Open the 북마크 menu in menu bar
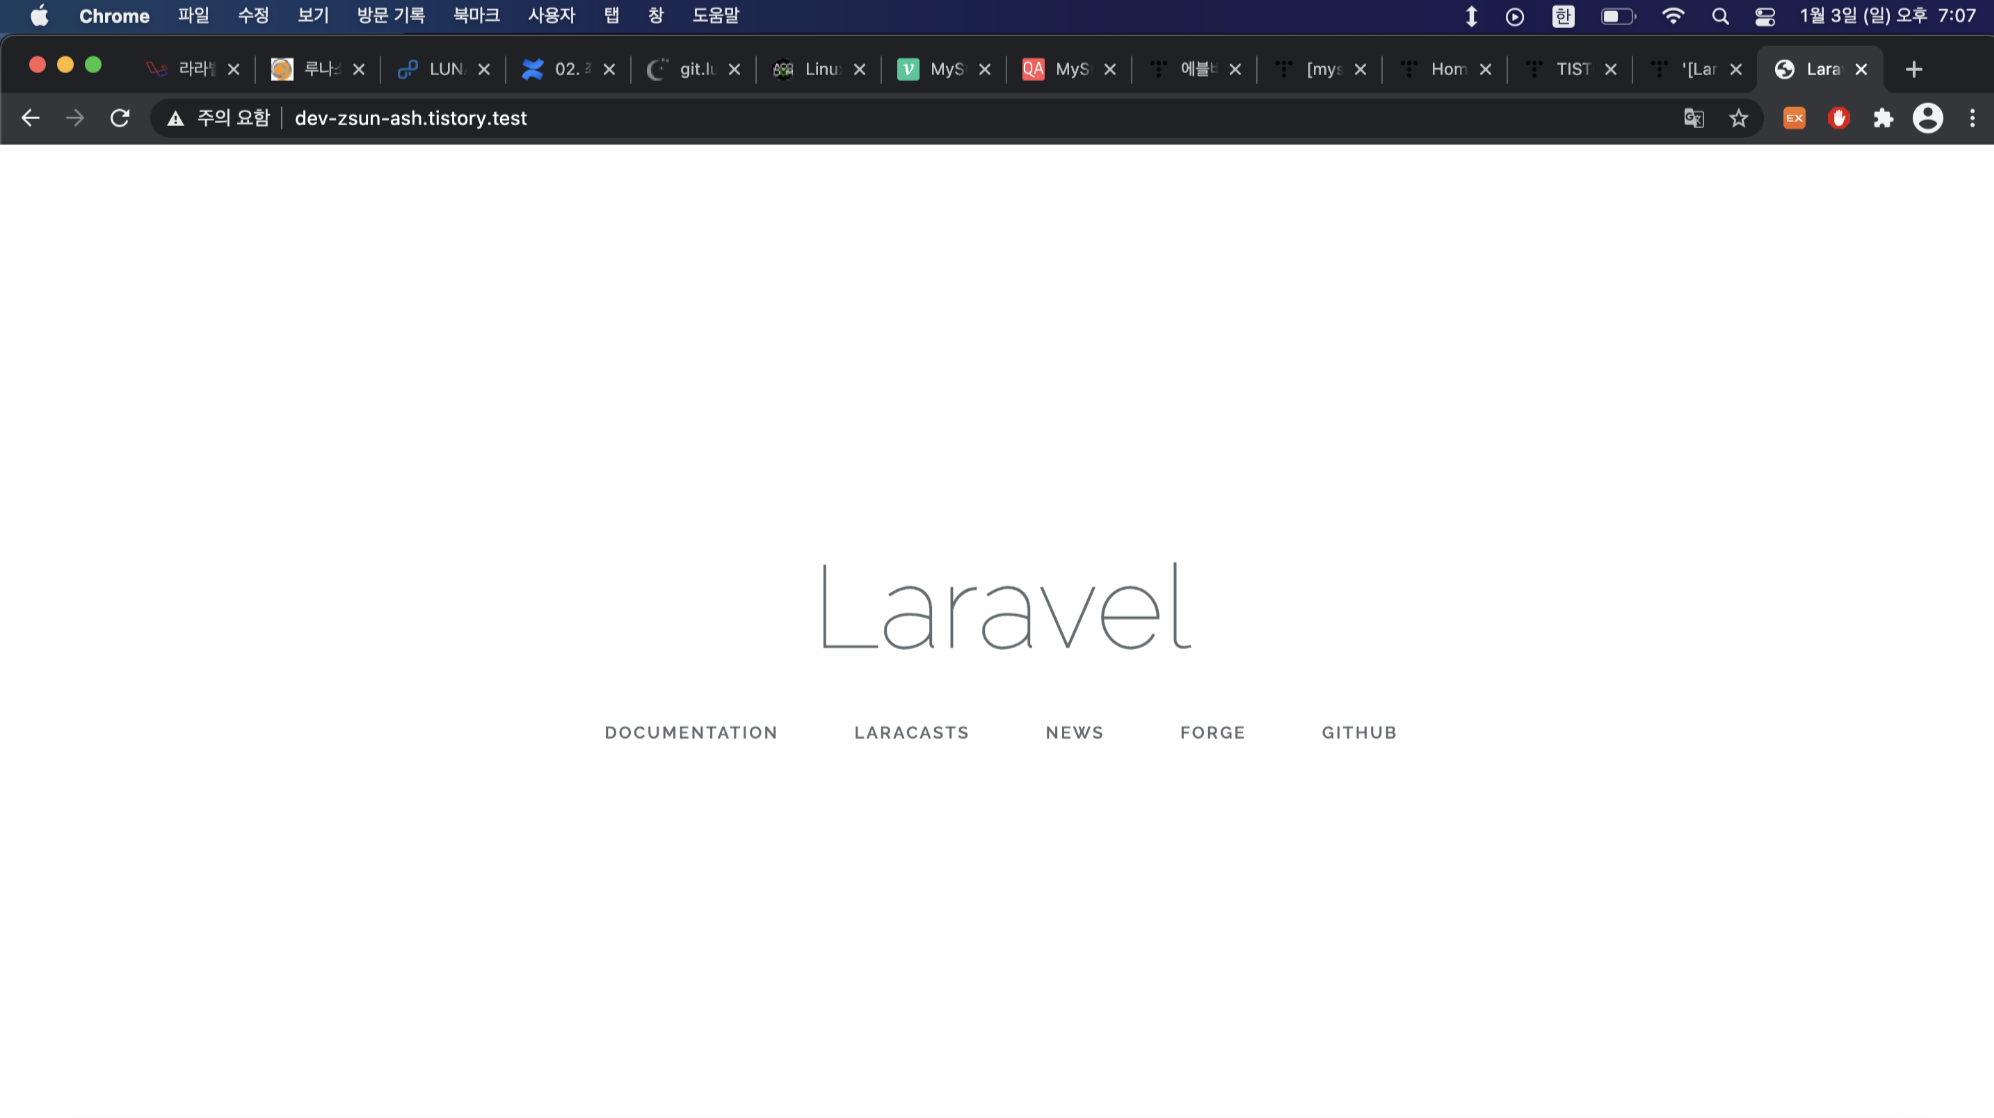 (476, 16)
